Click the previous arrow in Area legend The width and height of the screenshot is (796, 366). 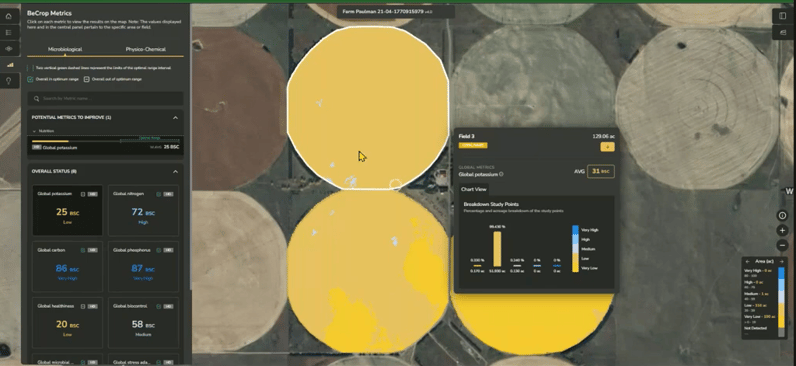[747, 261]
